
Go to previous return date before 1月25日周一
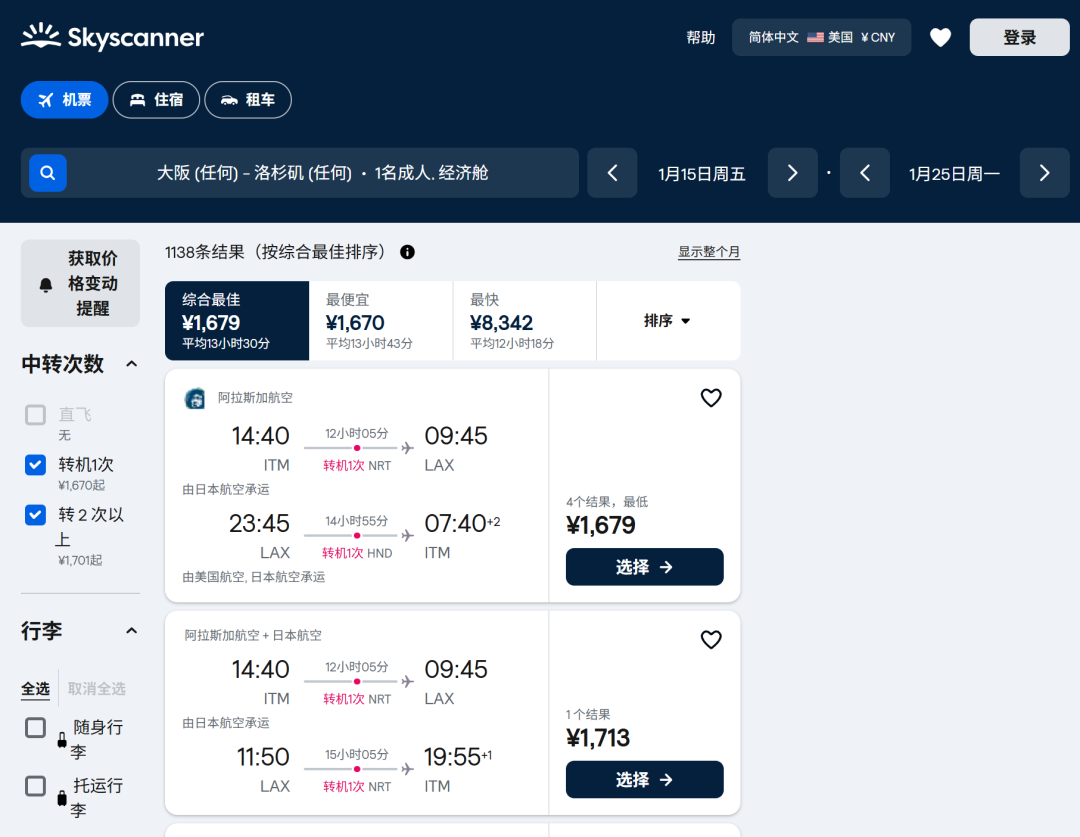tap(865, 173)
